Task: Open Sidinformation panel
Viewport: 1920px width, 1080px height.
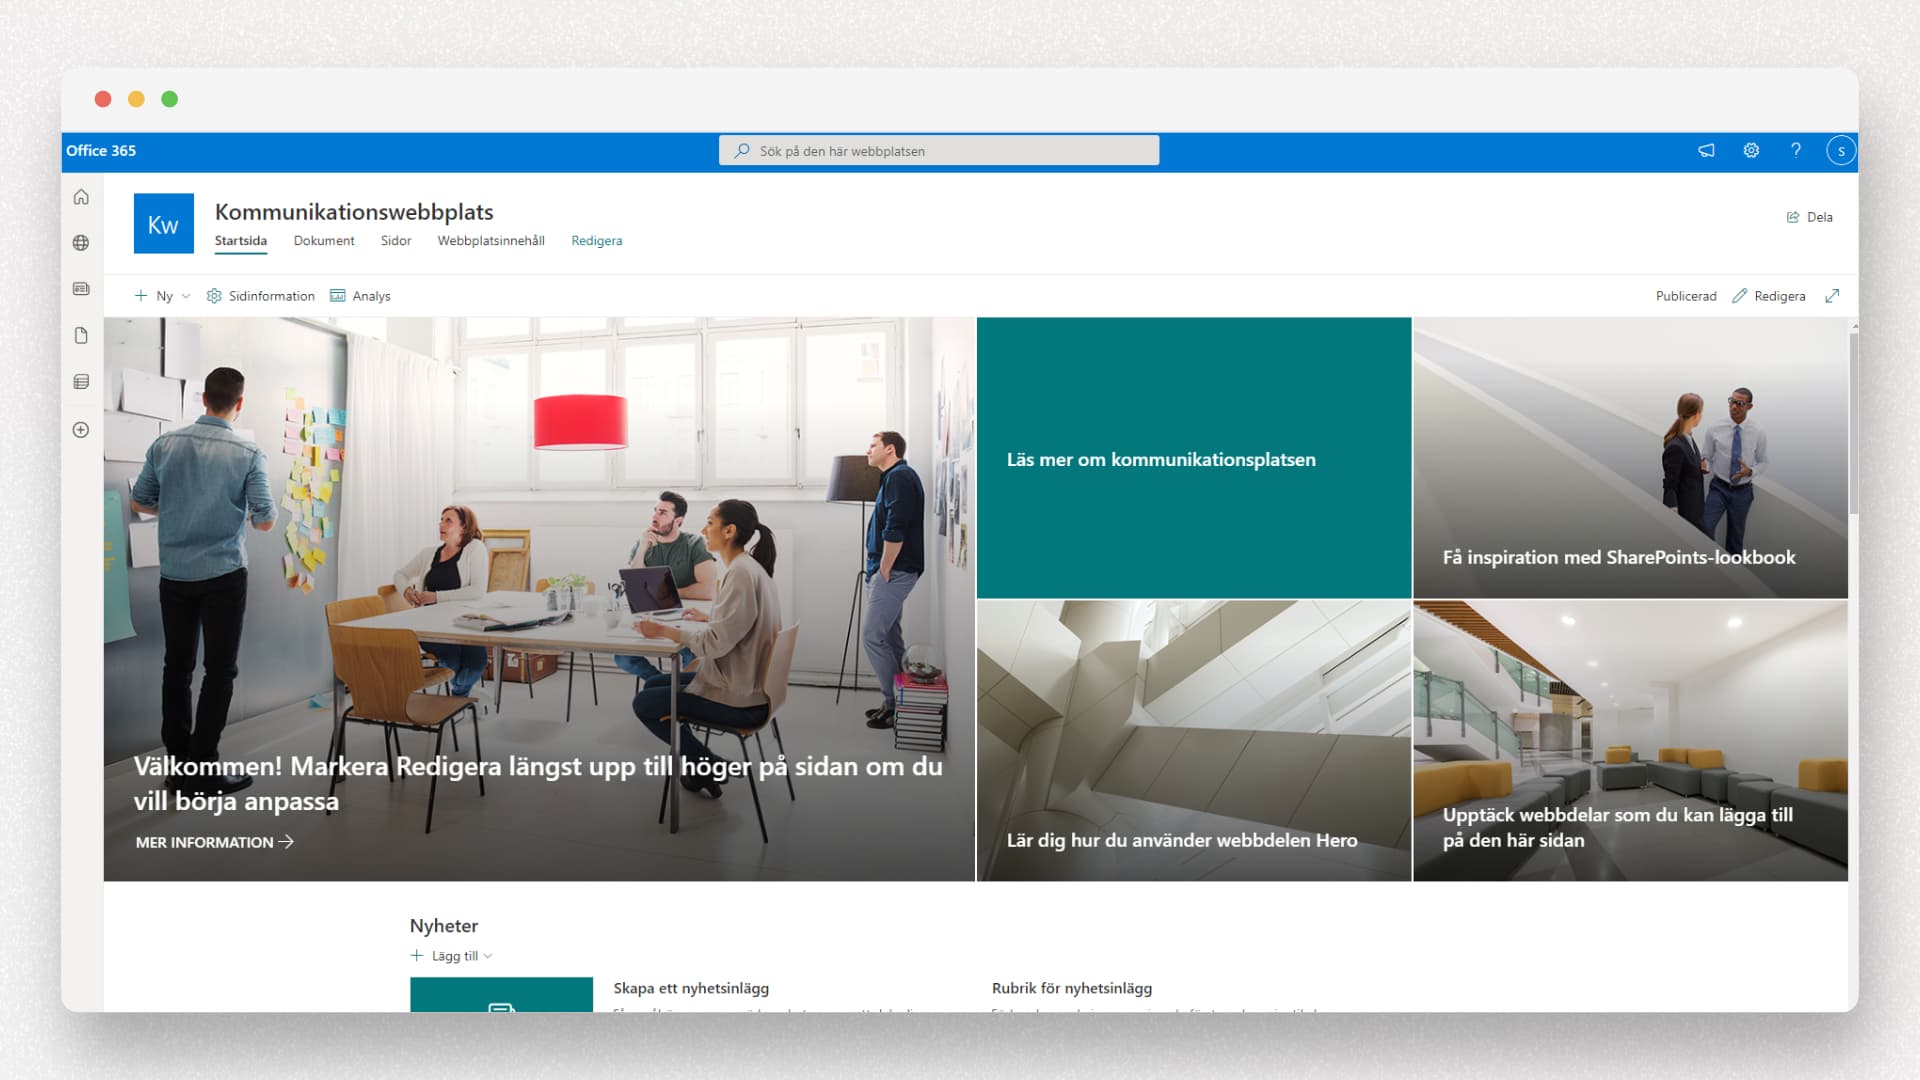Action: [260, 295]
